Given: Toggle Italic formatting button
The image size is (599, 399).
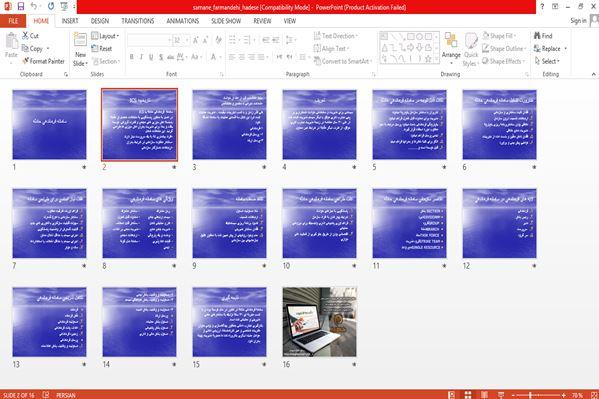Looking at the screenshot, I should 141,57.
